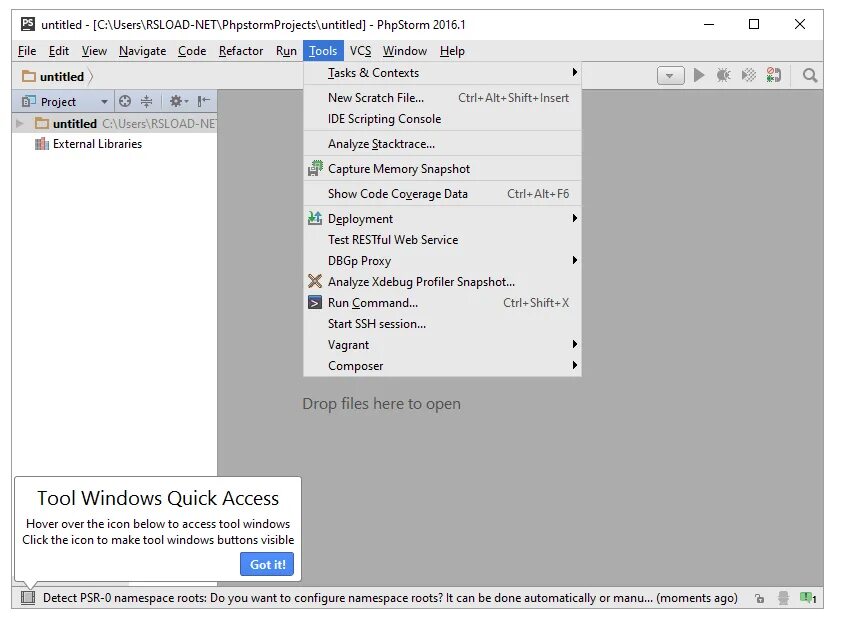Viewport: 844px width, 618px height.
Task: Click the Run (play) toolbar icon
Action: 699,75
